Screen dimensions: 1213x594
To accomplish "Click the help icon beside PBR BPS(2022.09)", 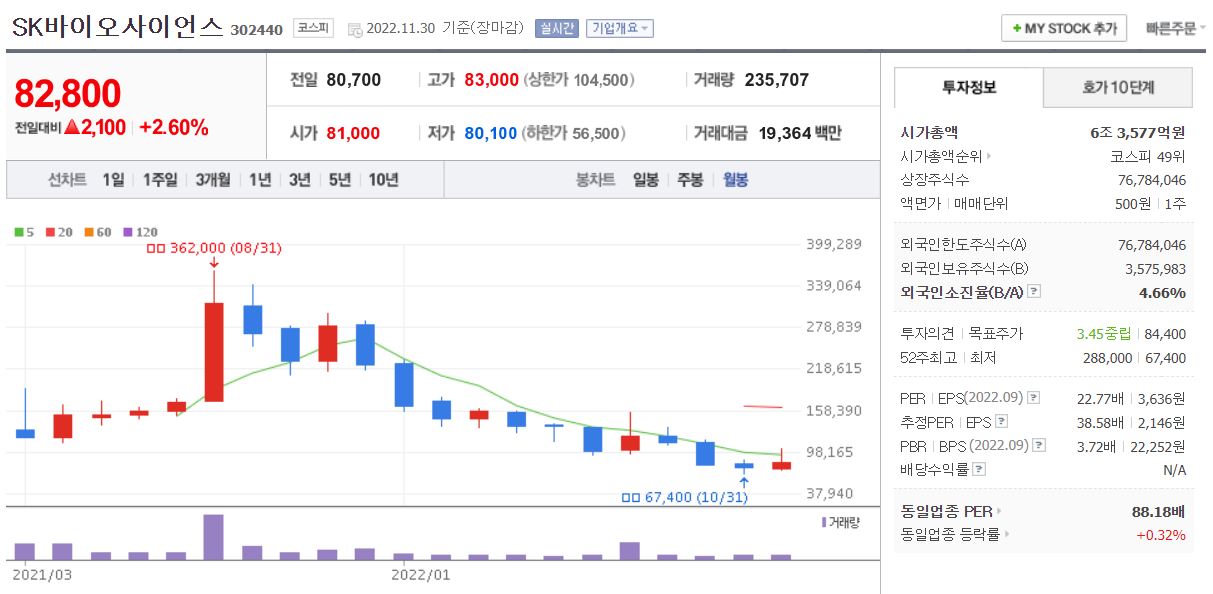I will 1037,446.
